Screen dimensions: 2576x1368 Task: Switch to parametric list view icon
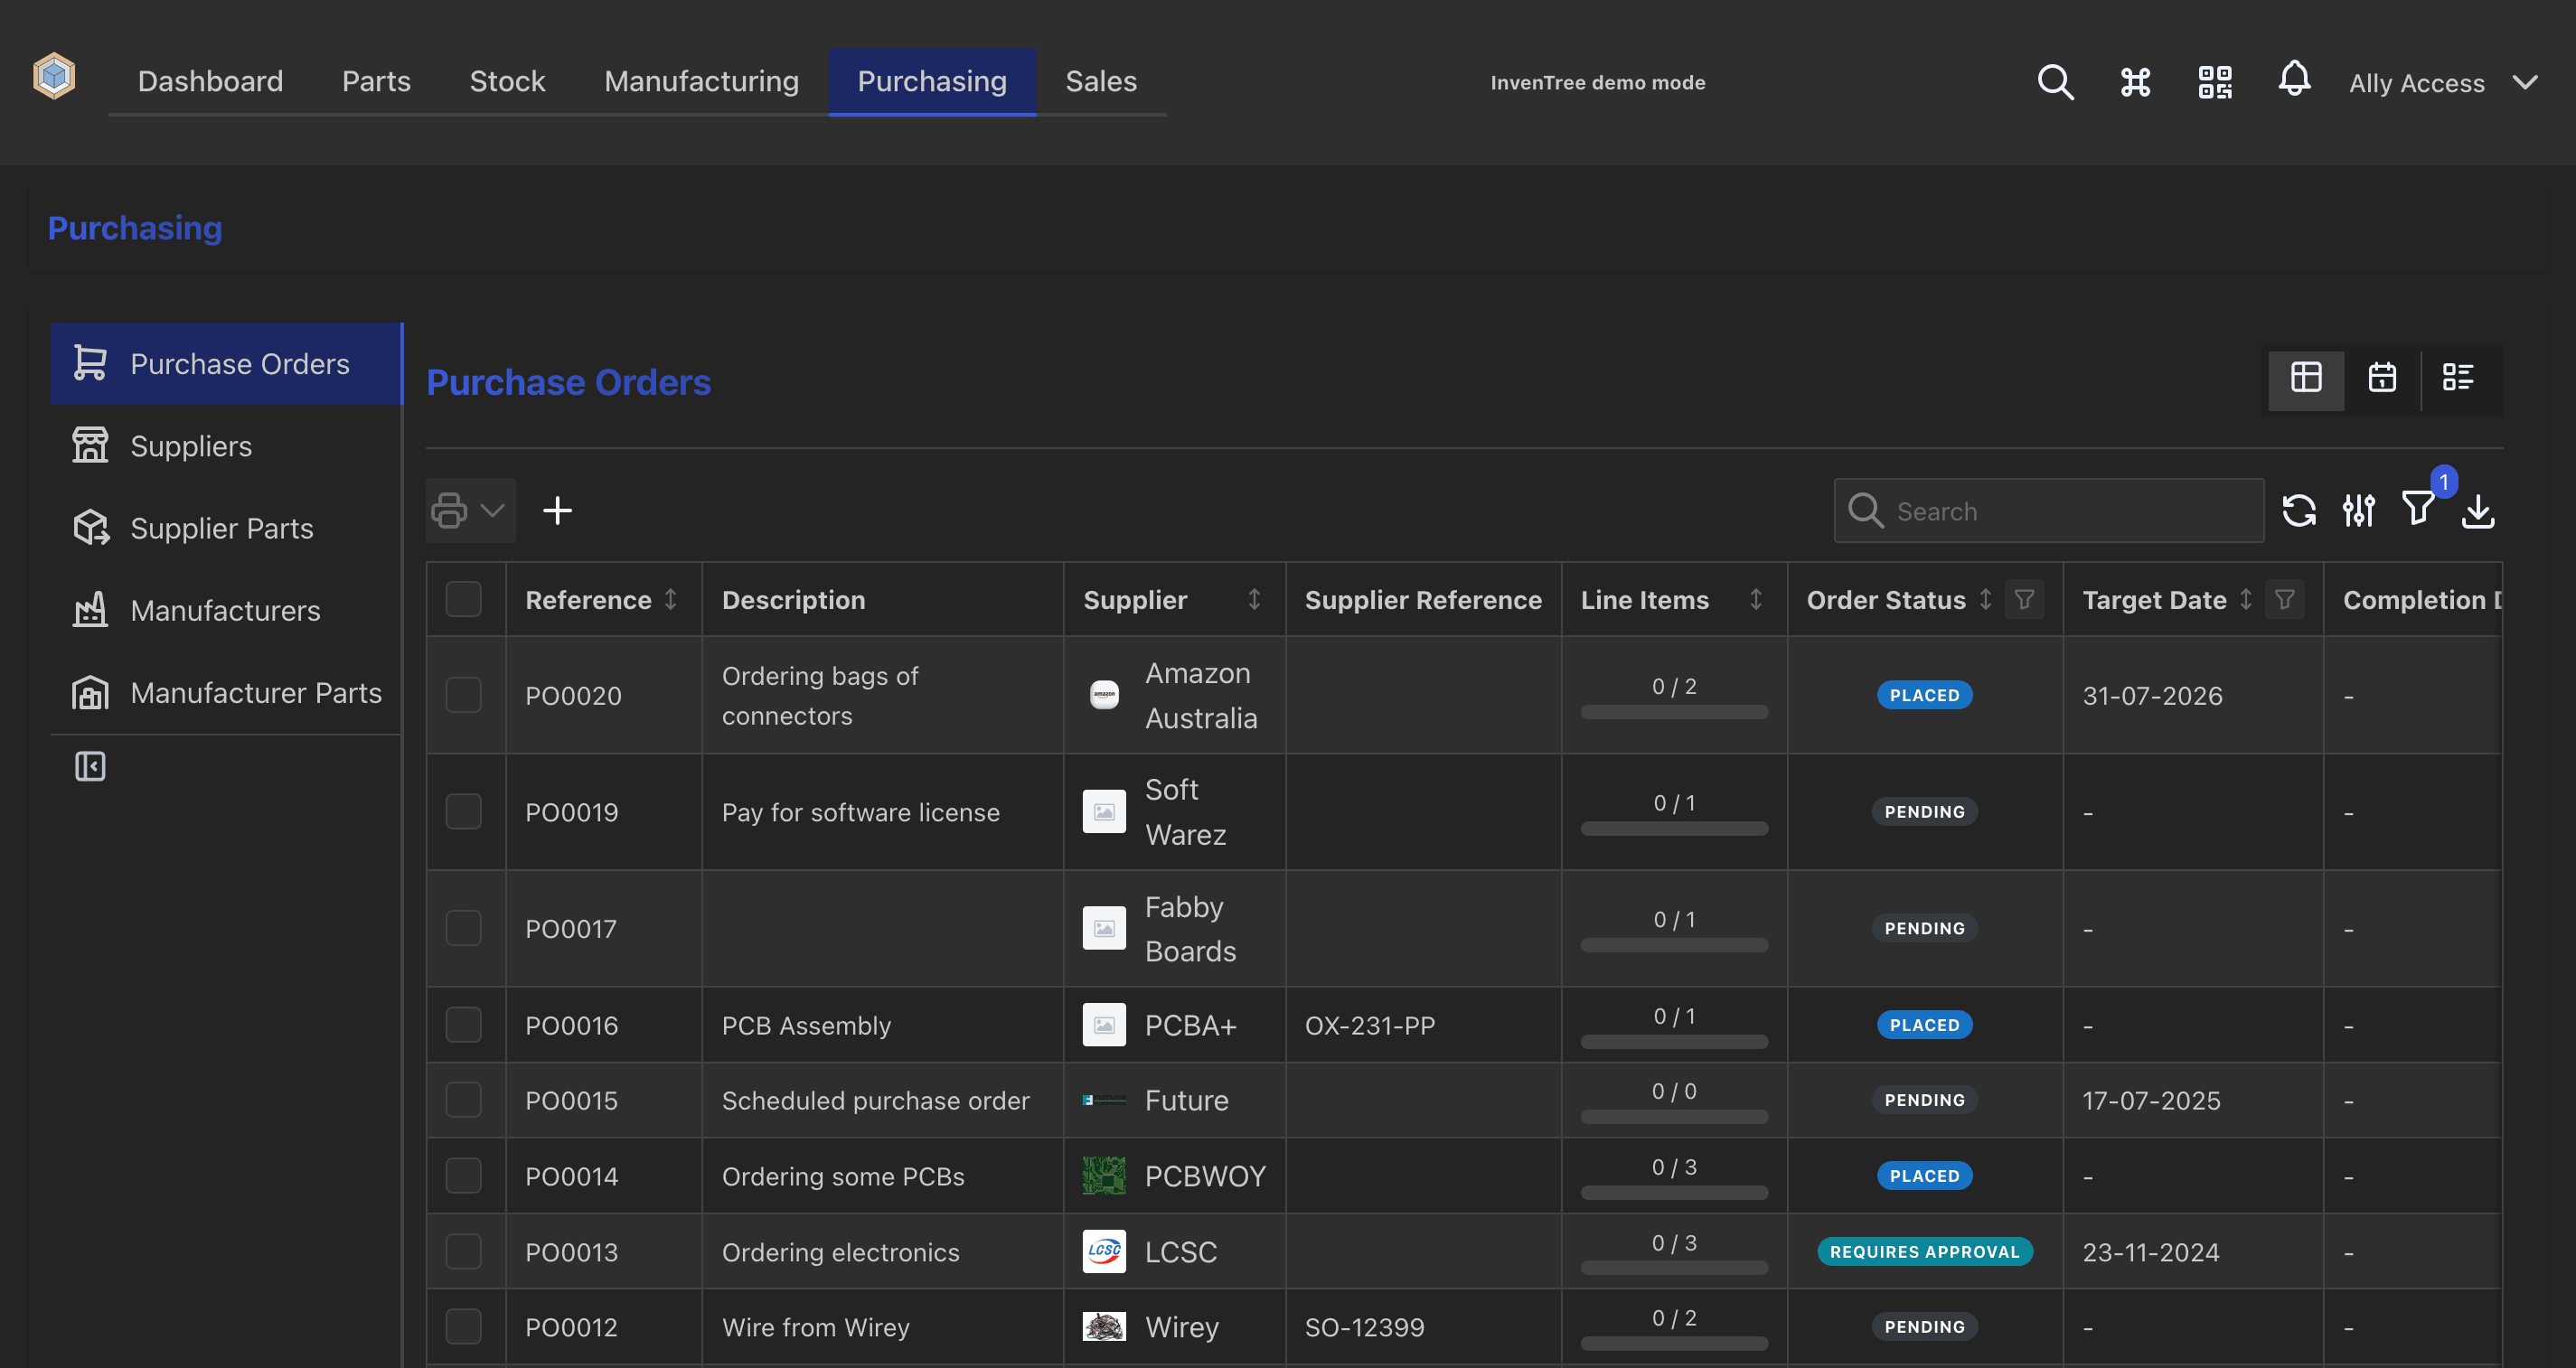pos(2458,378)
